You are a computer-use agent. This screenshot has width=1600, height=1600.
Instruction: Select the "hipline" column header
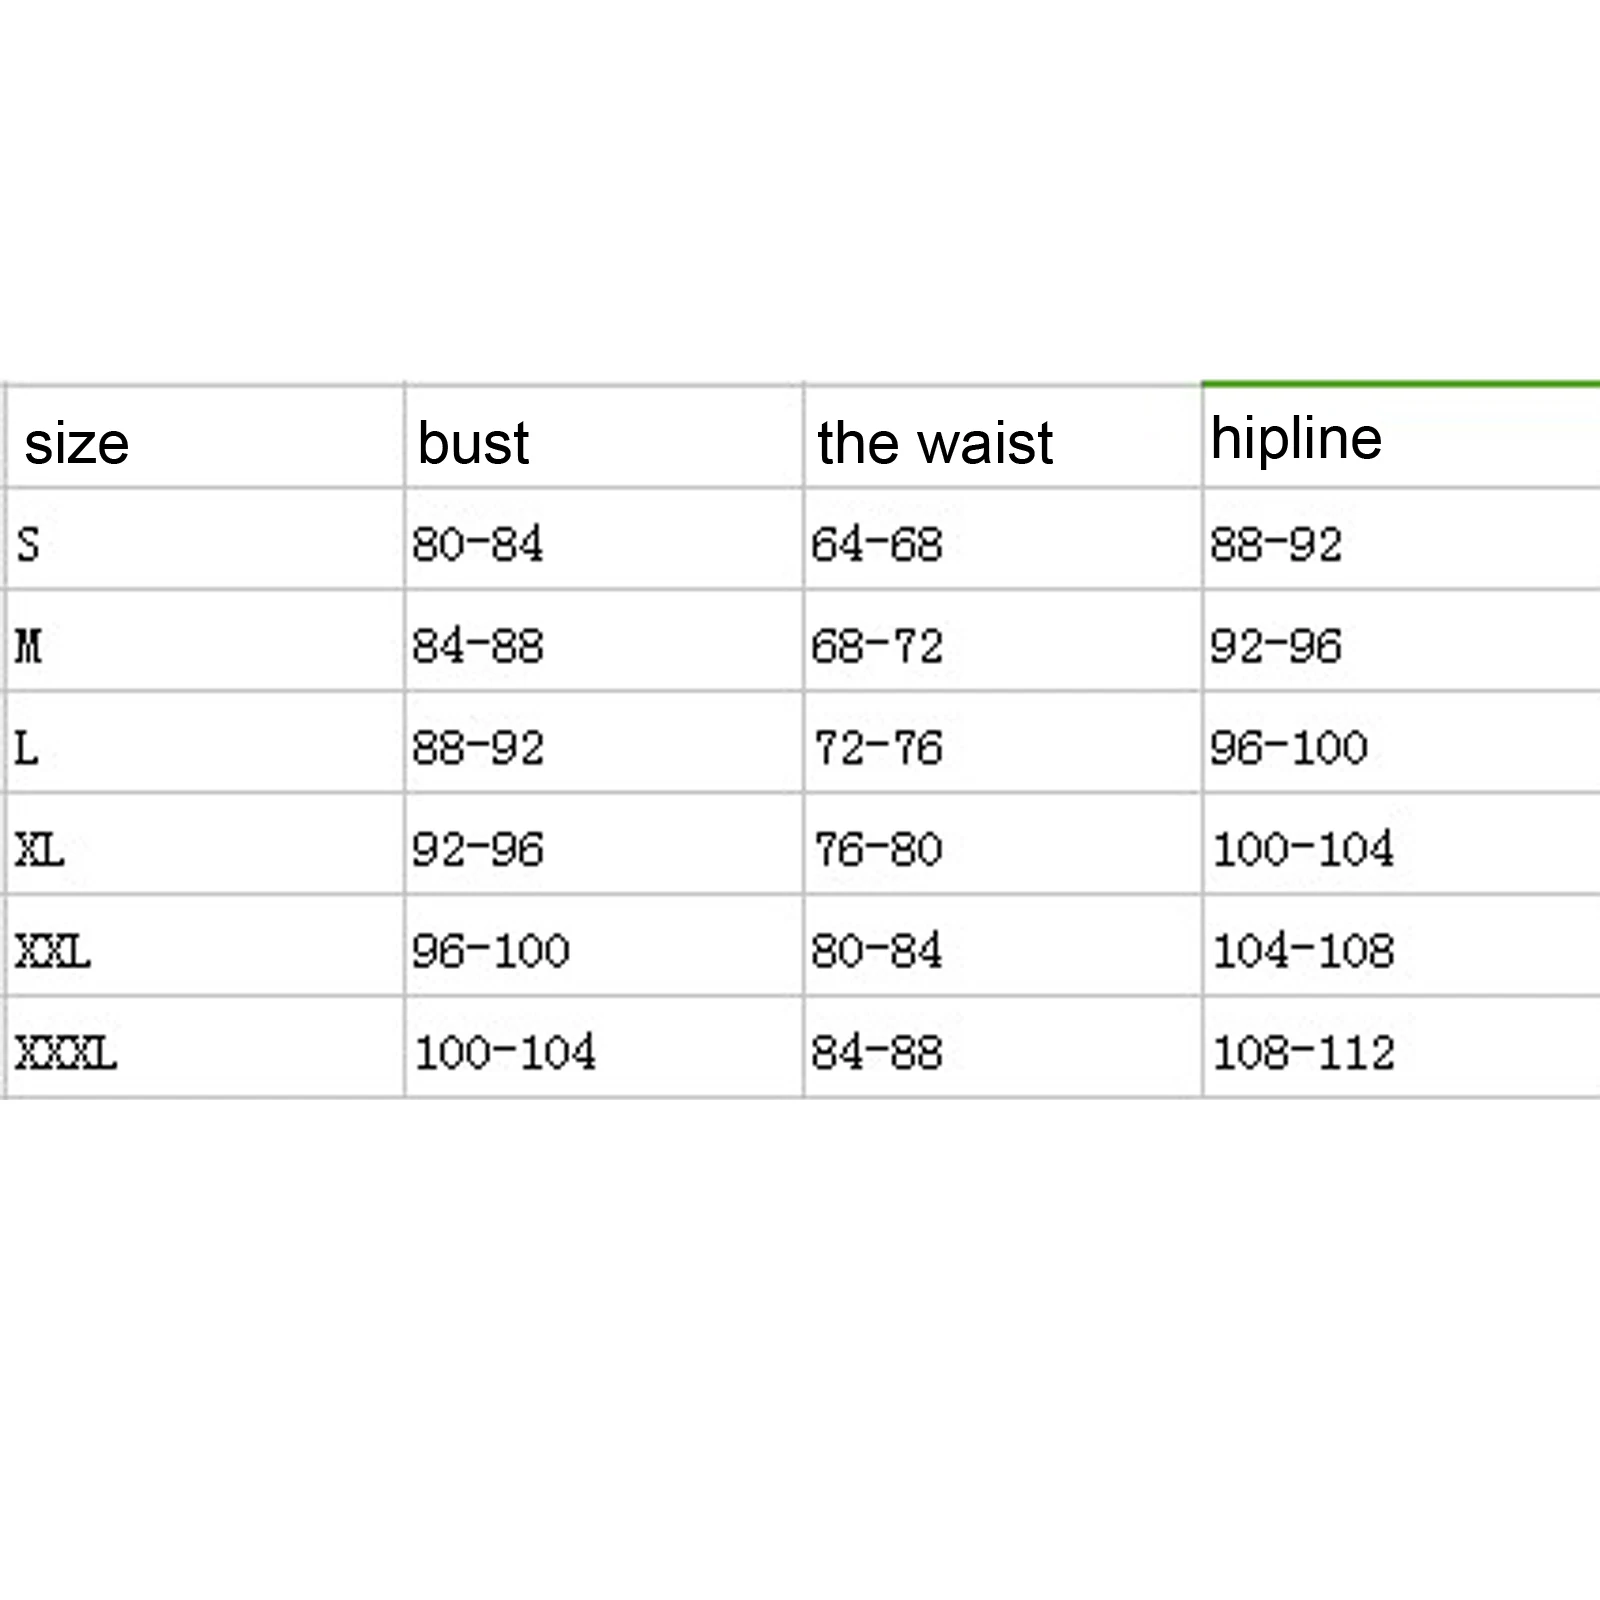[x=1296, y=438]
